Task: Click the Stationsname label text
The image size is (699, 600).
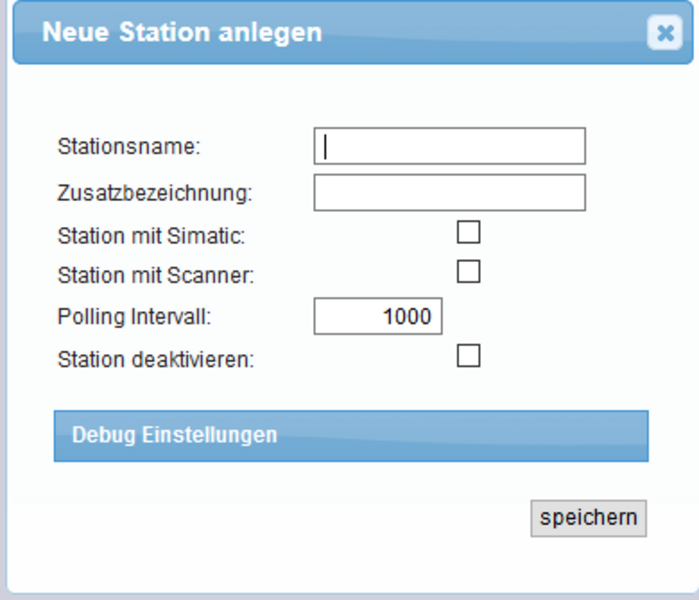Action: click(x=129, y=147)
